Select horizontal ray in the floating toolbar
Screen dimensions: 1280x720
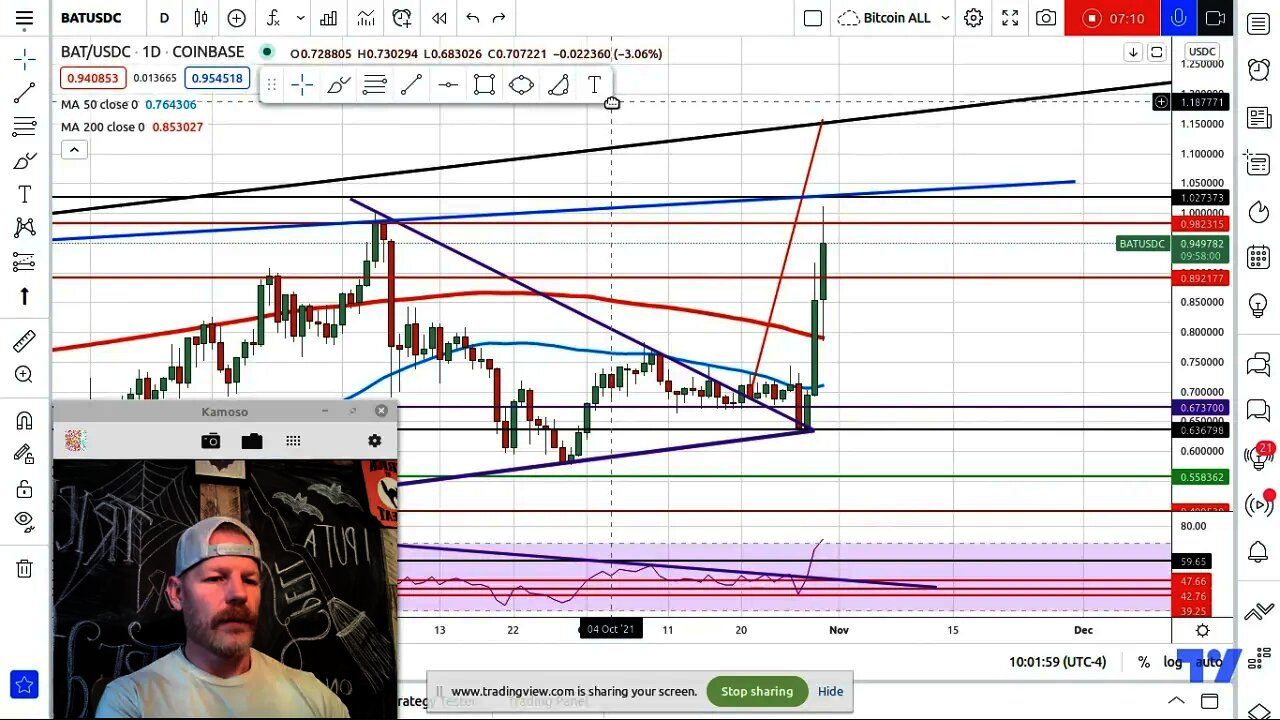tap(448, 86)
